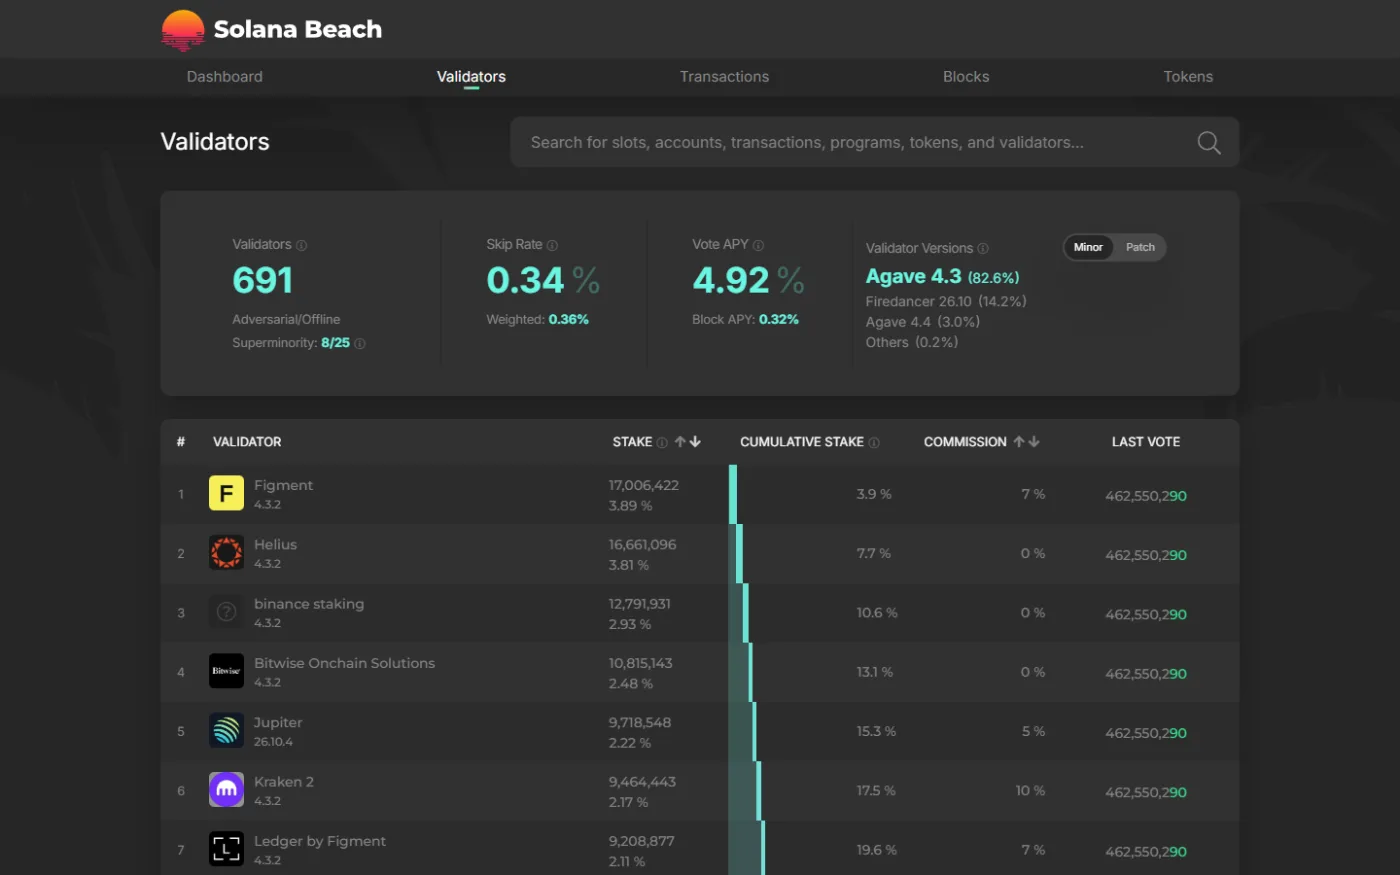This screenshot has width=1400, height=875.
Task: Select the Validators tab
Action: tap(471, 77)
